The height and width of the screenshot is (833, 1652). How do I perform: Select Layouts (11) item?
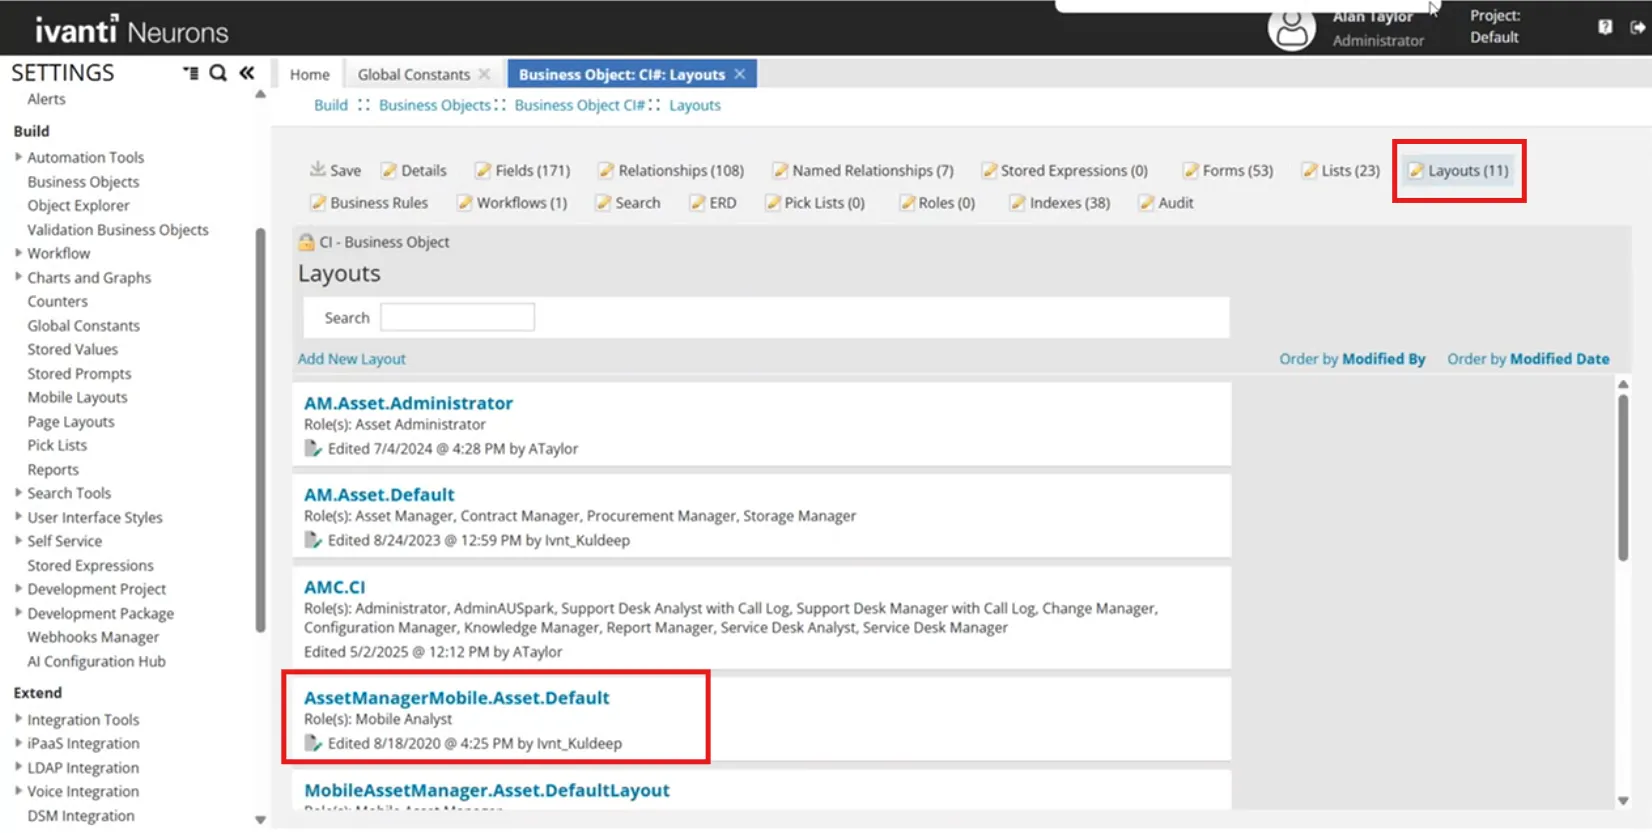pyautogui.click(x=1459, y=170)
